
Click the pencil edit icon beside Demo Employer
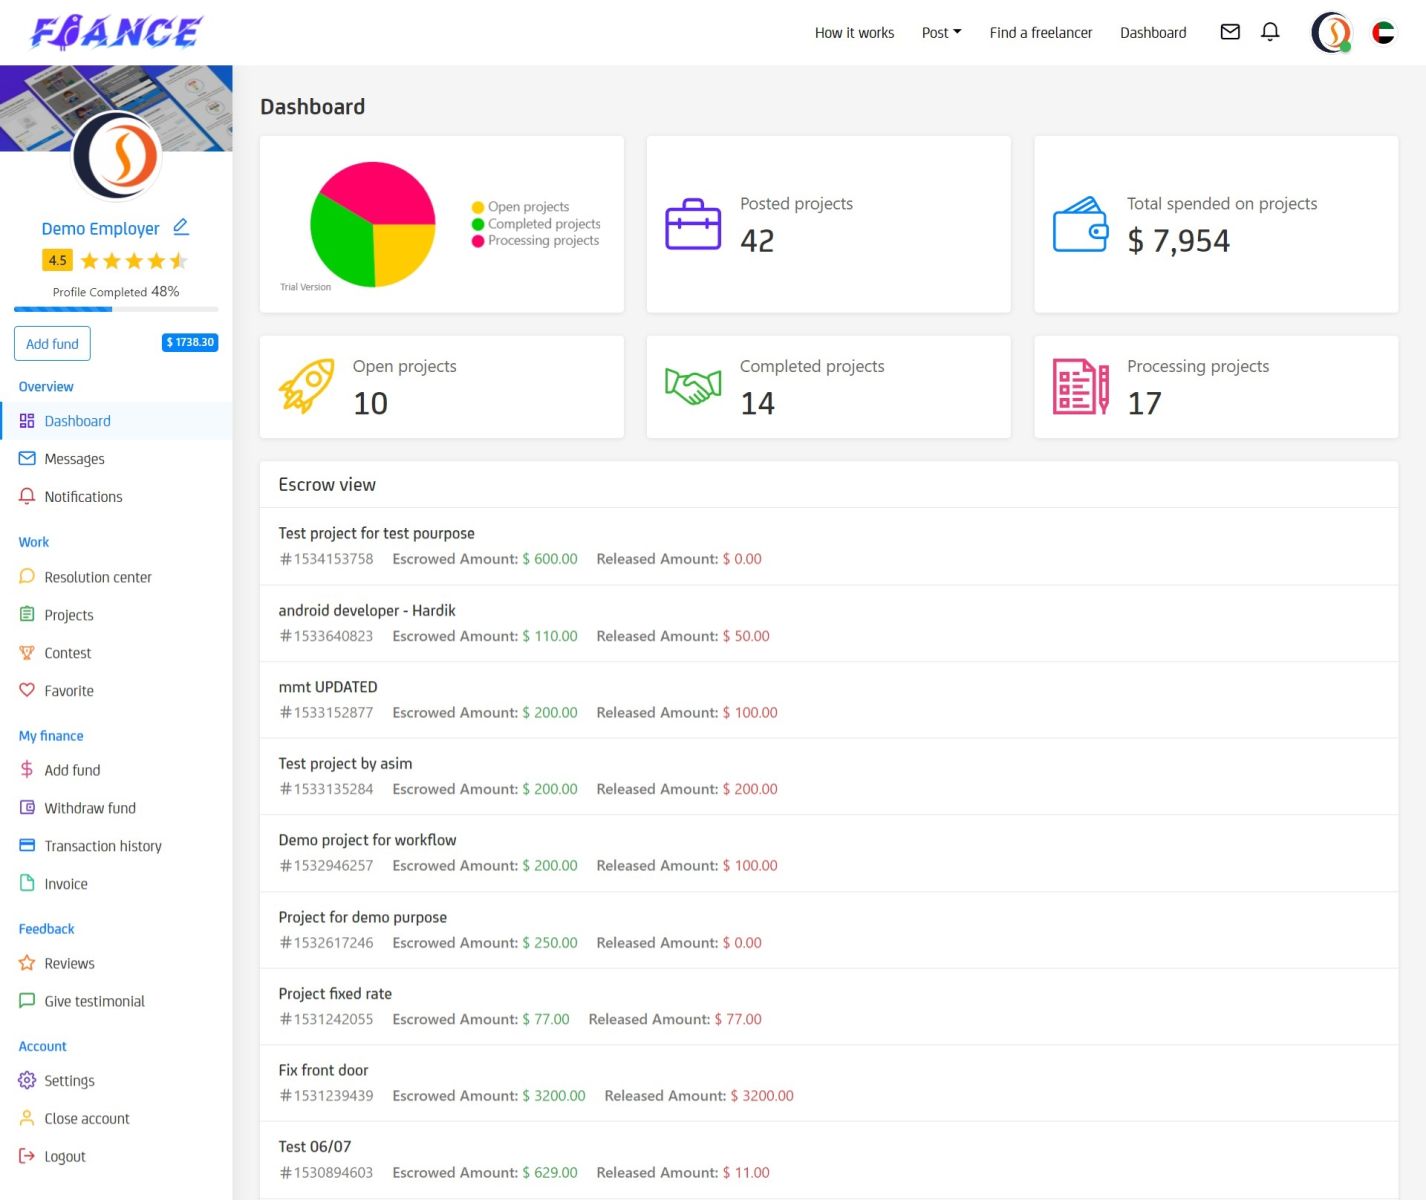click(181, 228)
